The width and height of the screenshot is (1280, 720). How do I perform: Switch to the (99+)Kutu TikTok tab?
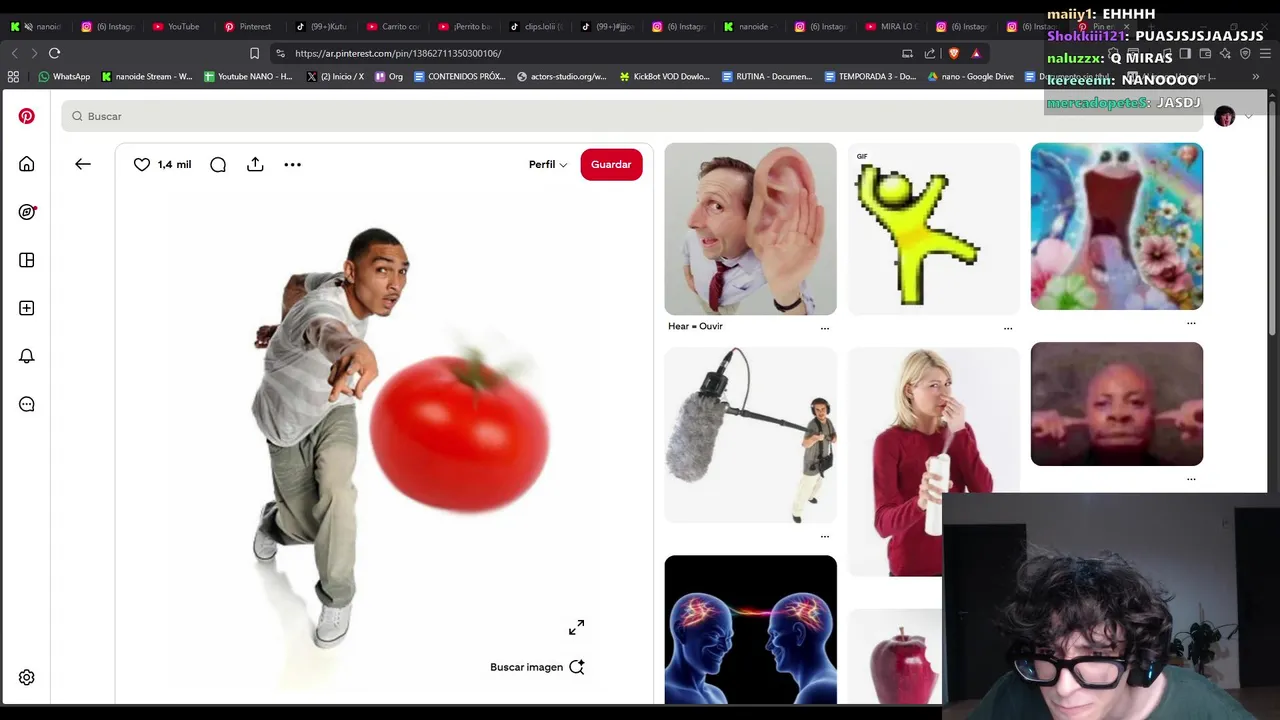[320, 27]
